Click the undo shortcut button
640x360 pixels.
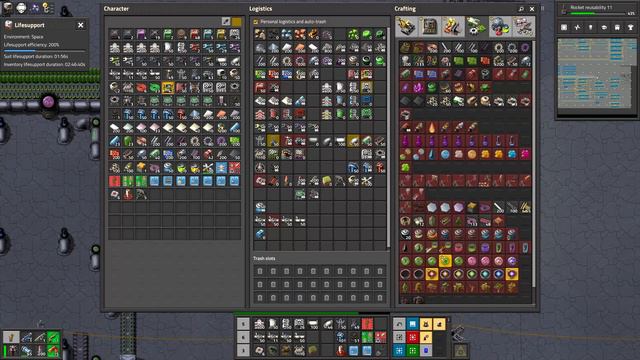coord(399,324)
